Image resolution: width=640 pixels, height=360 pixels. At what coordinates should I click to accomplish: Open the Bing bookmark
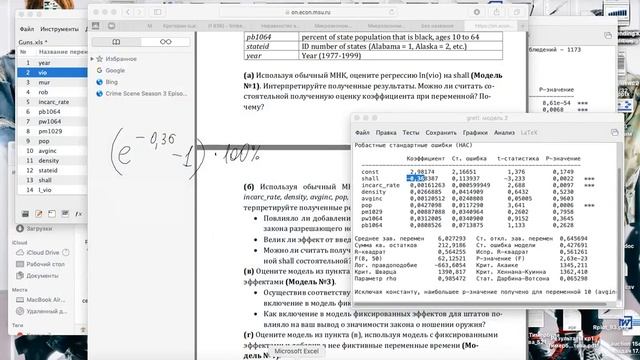(x=111, y=82)
